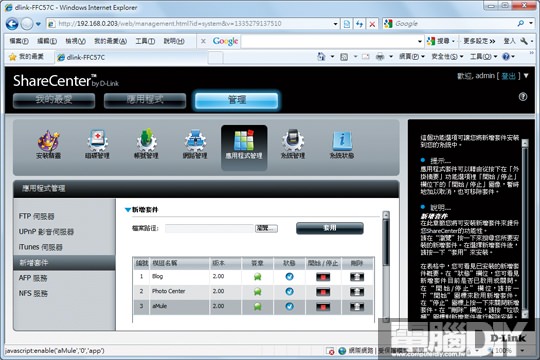Open the Tools menu in menu bar

coord(145,41)
